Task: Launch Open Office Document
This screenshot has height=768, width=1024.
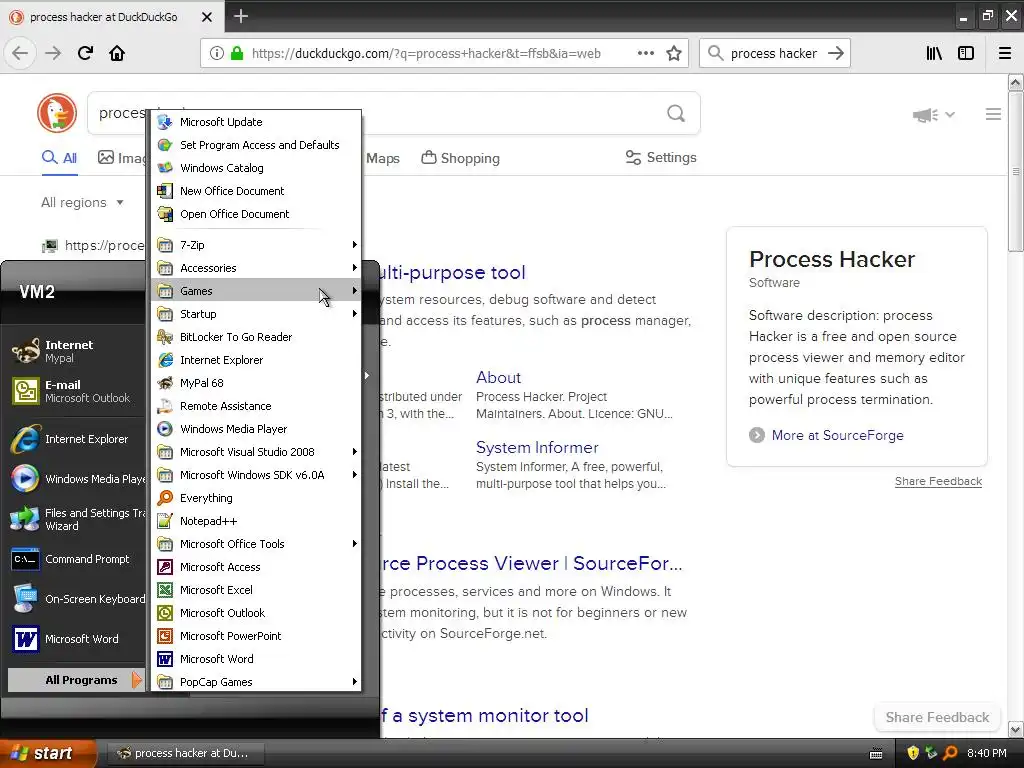Action: (x=256, y=214)
